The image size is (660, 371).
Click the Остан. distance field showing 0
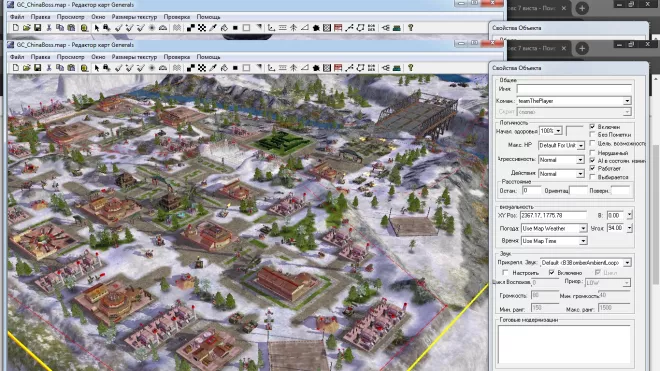[531, 191]
